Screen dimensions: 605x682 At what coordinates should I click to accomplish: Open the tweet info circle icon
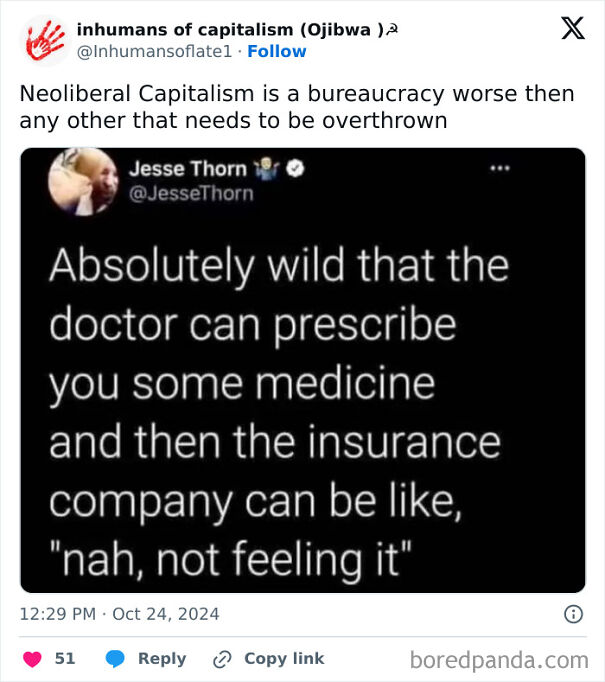[573, 614]
